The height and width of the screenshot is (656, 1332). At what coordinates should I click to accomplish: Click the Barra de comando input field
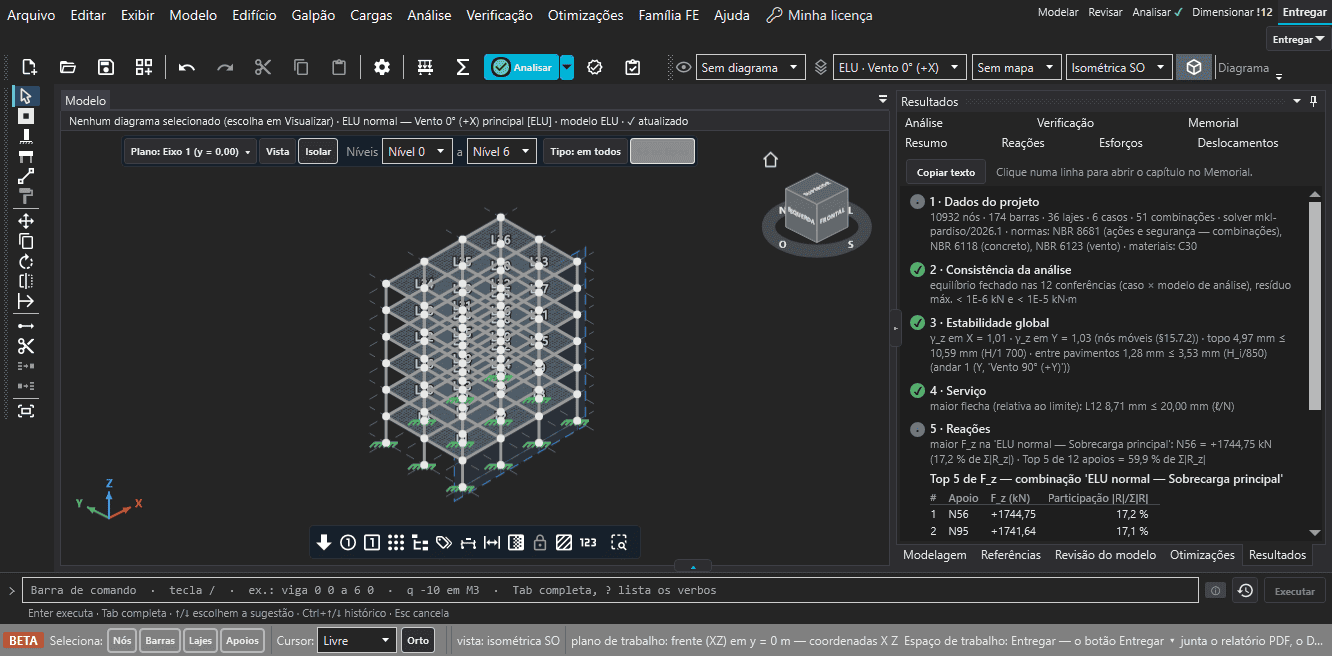click(610, 590)
